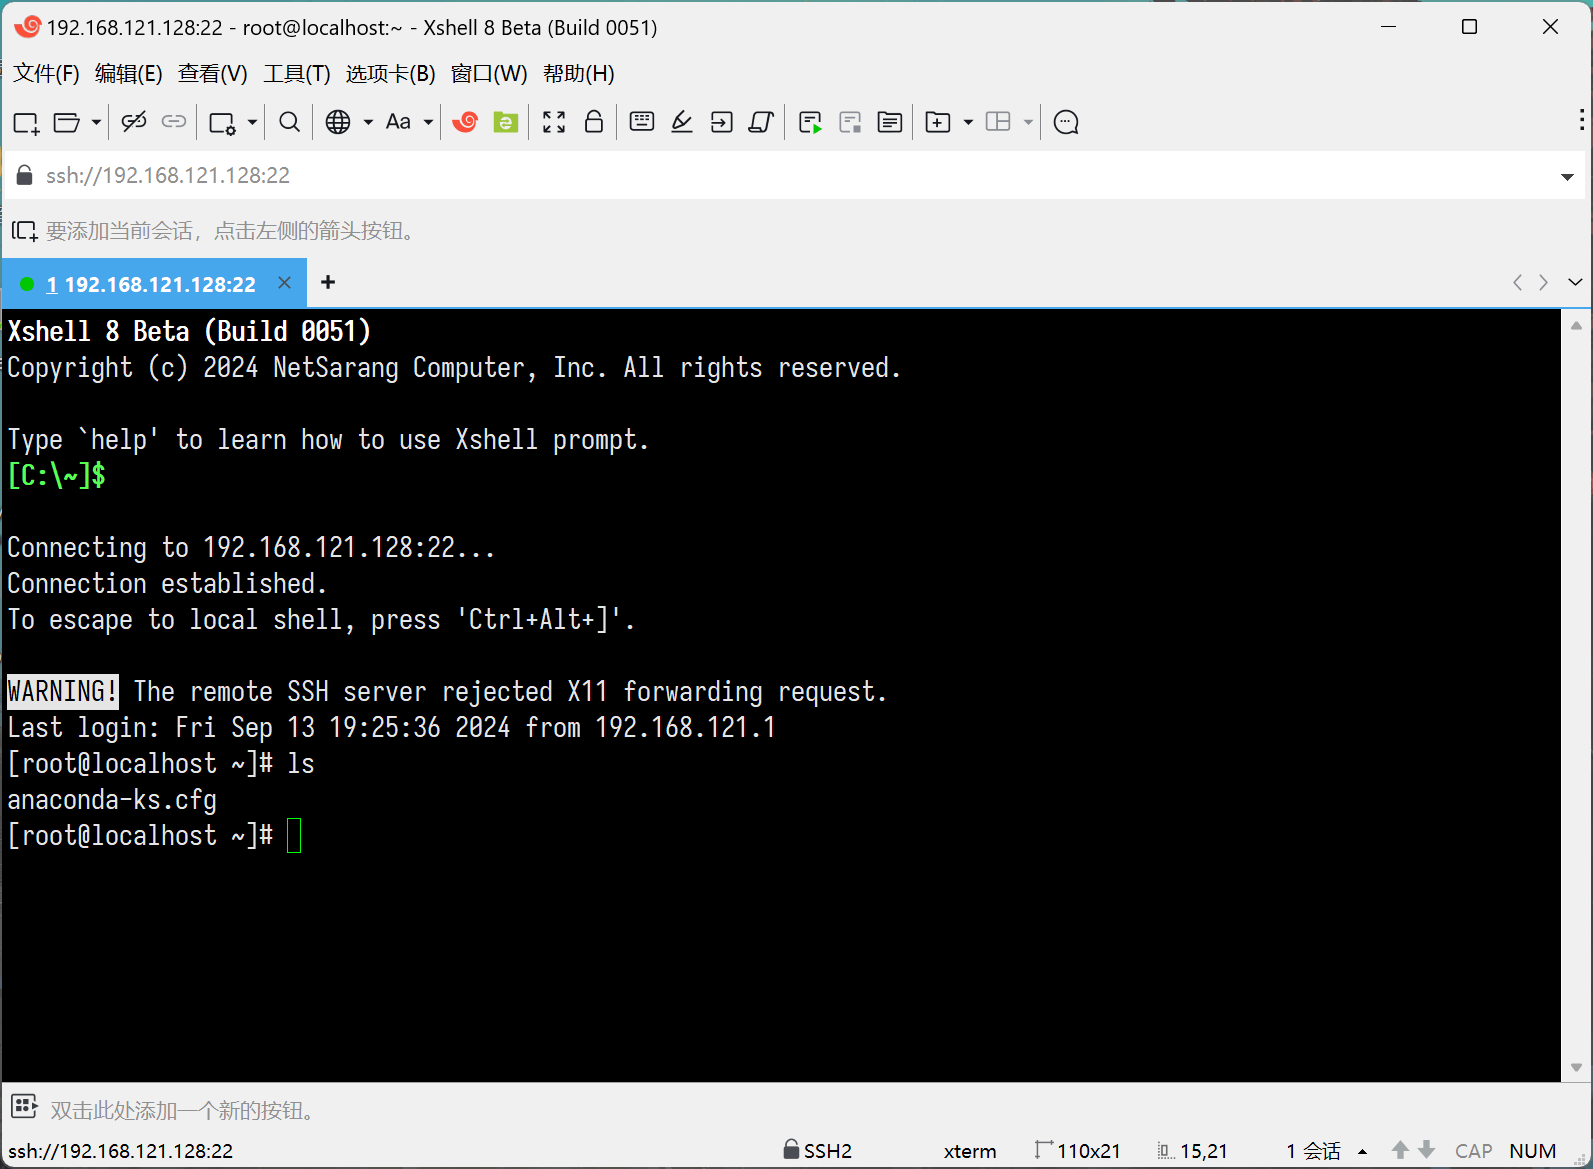Open the 窗口(W) menu
The image size is (1593, 1169).
point(489,74)
